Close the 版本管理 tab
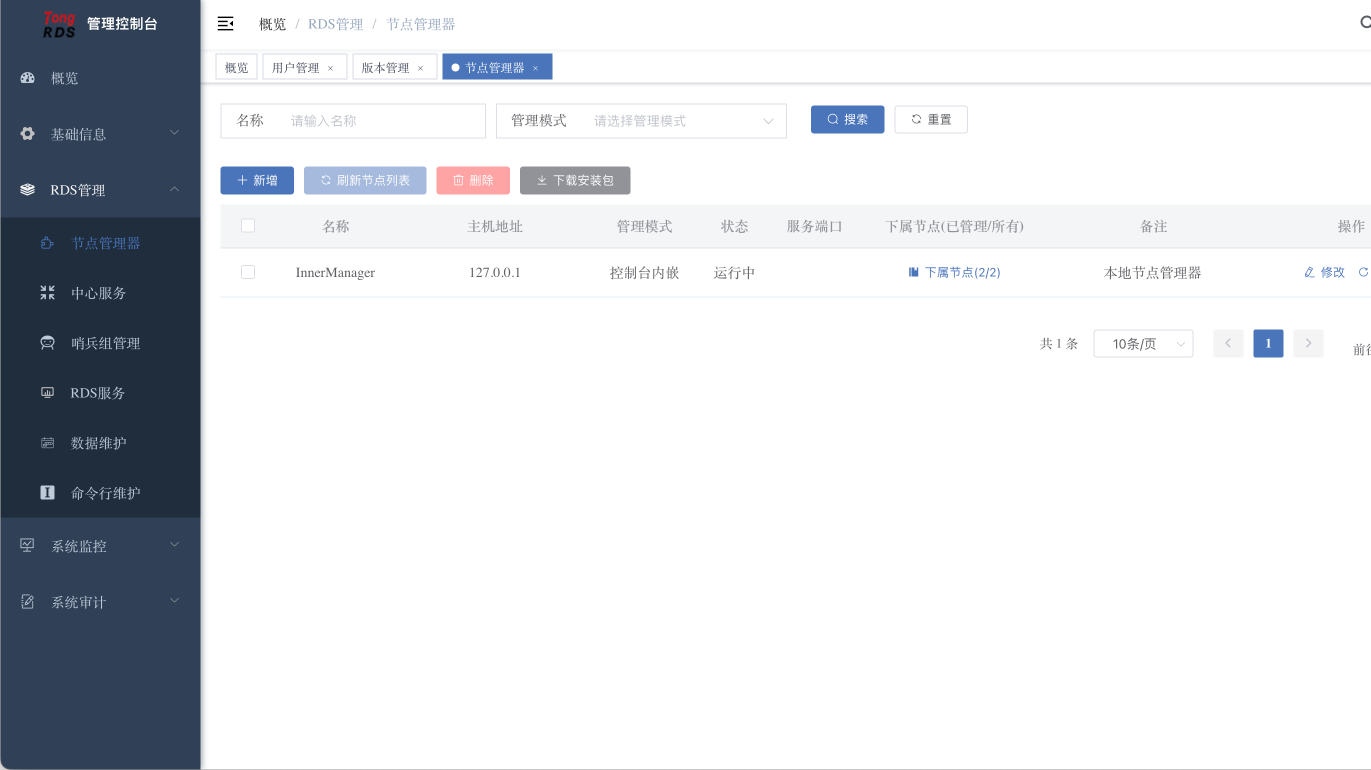 [x=421, y=68]
